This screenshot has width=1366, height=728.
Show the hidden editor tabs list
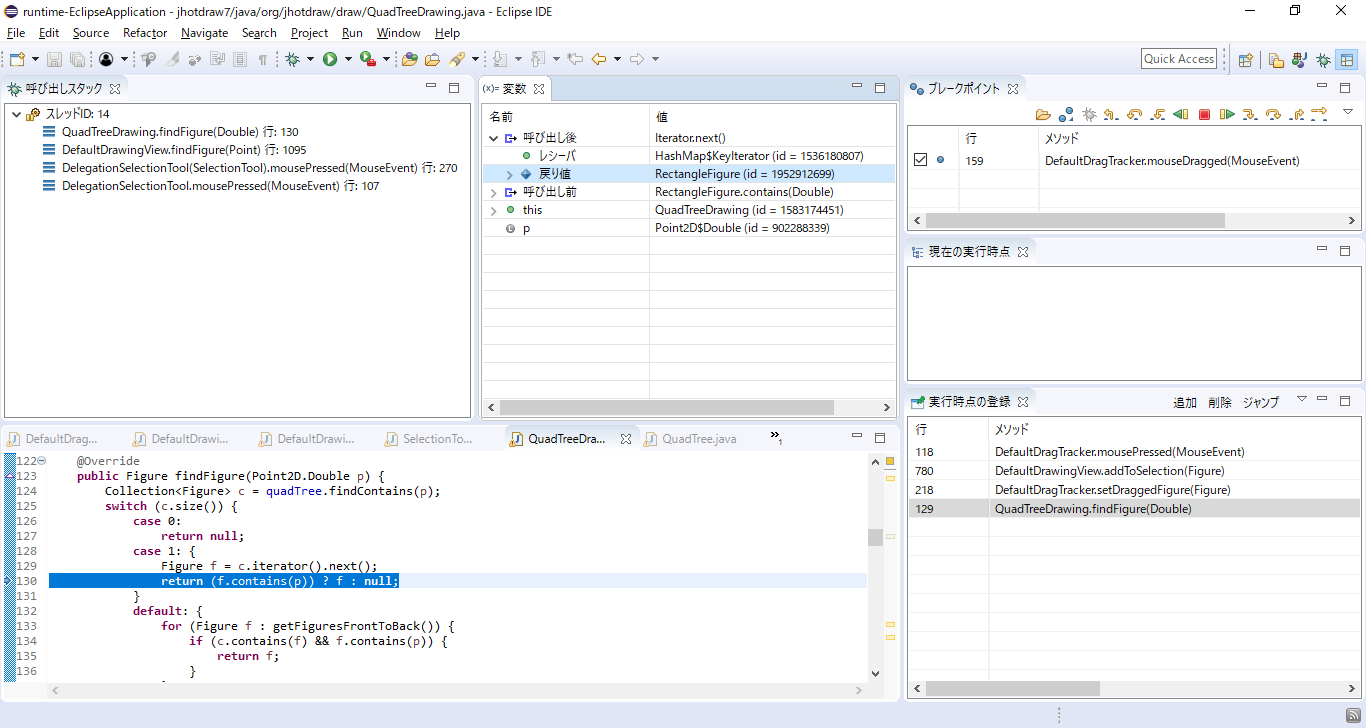[x=775, y=437]
